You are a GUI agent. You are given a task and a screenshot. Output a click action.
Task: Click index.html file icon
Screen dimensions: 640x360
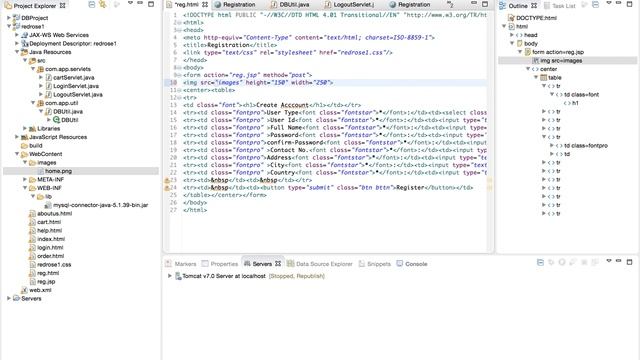tap(32, 239)
